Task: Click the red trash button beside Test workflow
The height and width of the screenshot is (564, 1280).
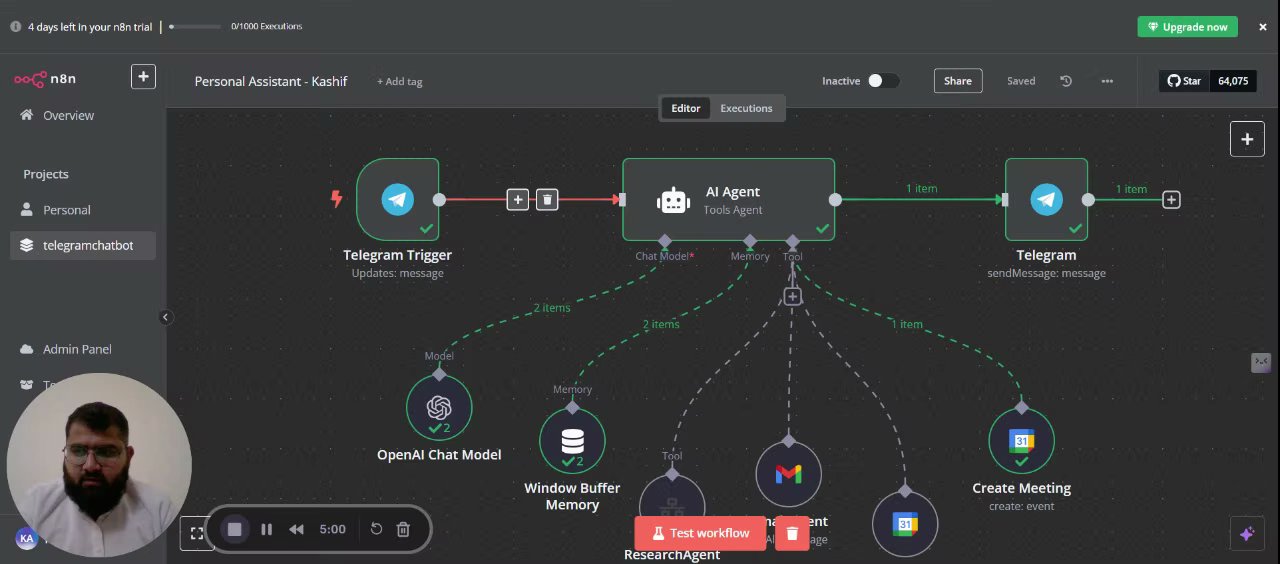Action: coord(792,533)
